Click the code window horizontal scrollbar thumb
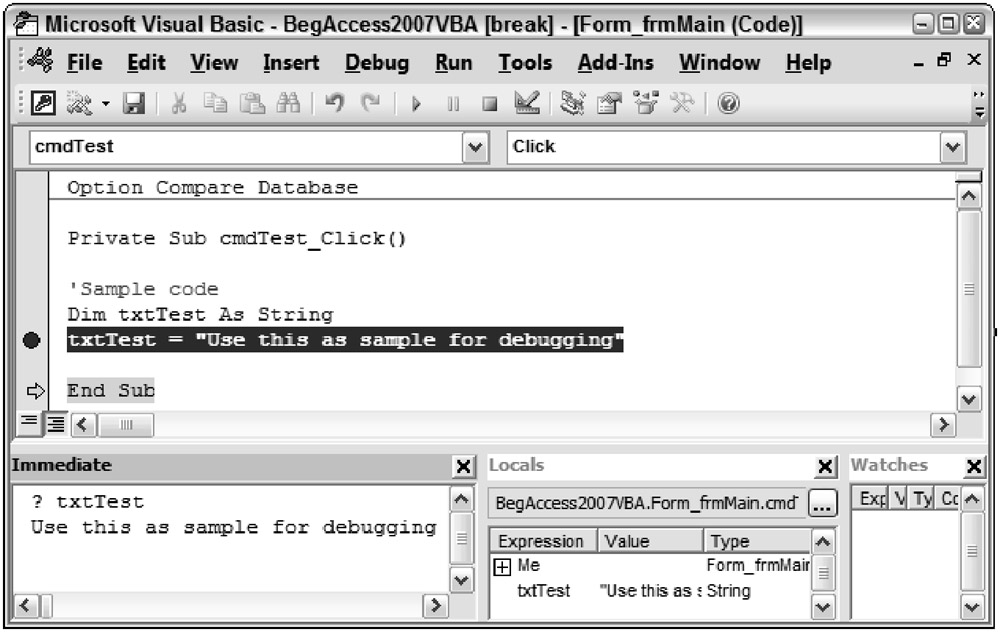1000x632 pixels. 126,424
